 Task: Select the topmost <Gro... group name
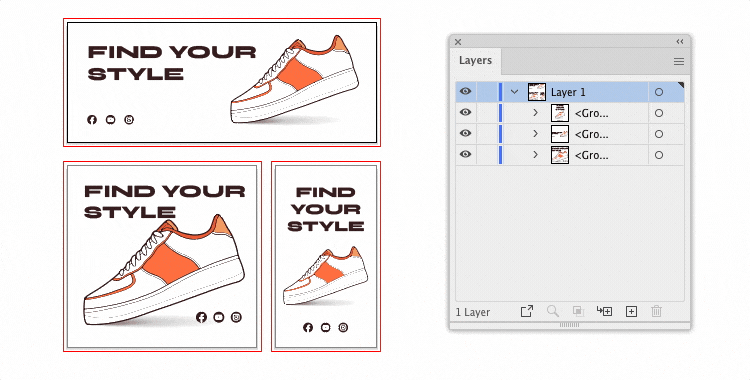(x=592, y=113)
